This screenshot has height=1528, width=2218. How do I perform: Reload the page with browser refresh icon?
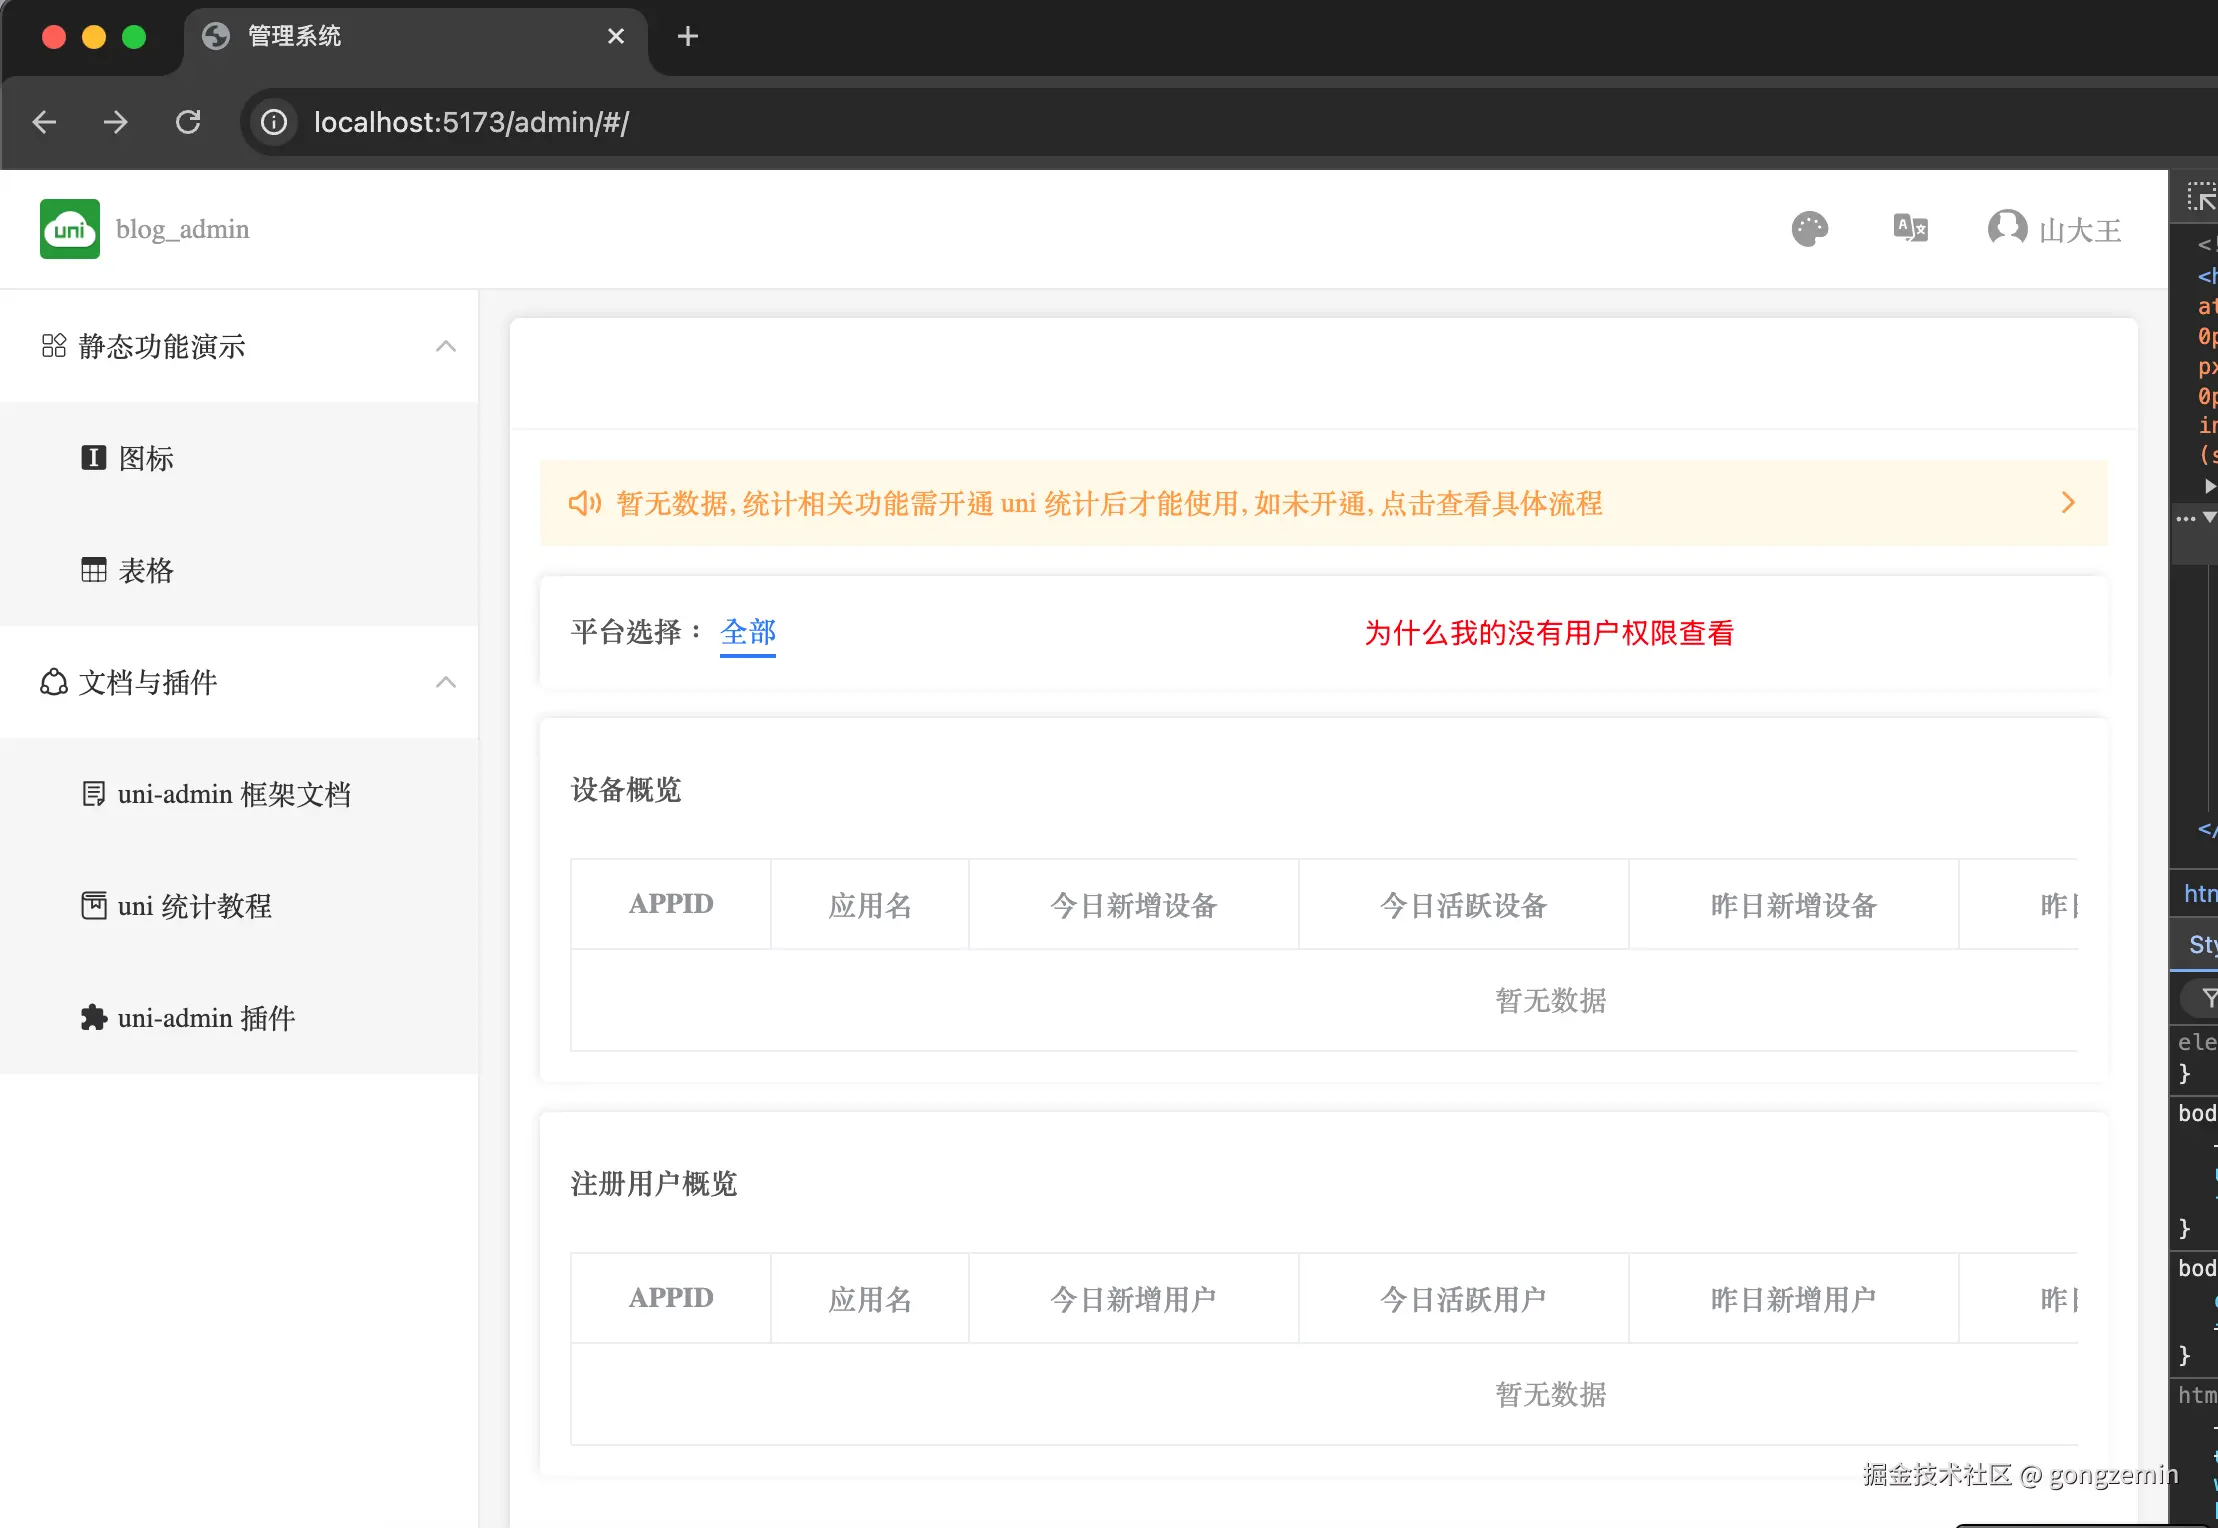coord(188,122)
